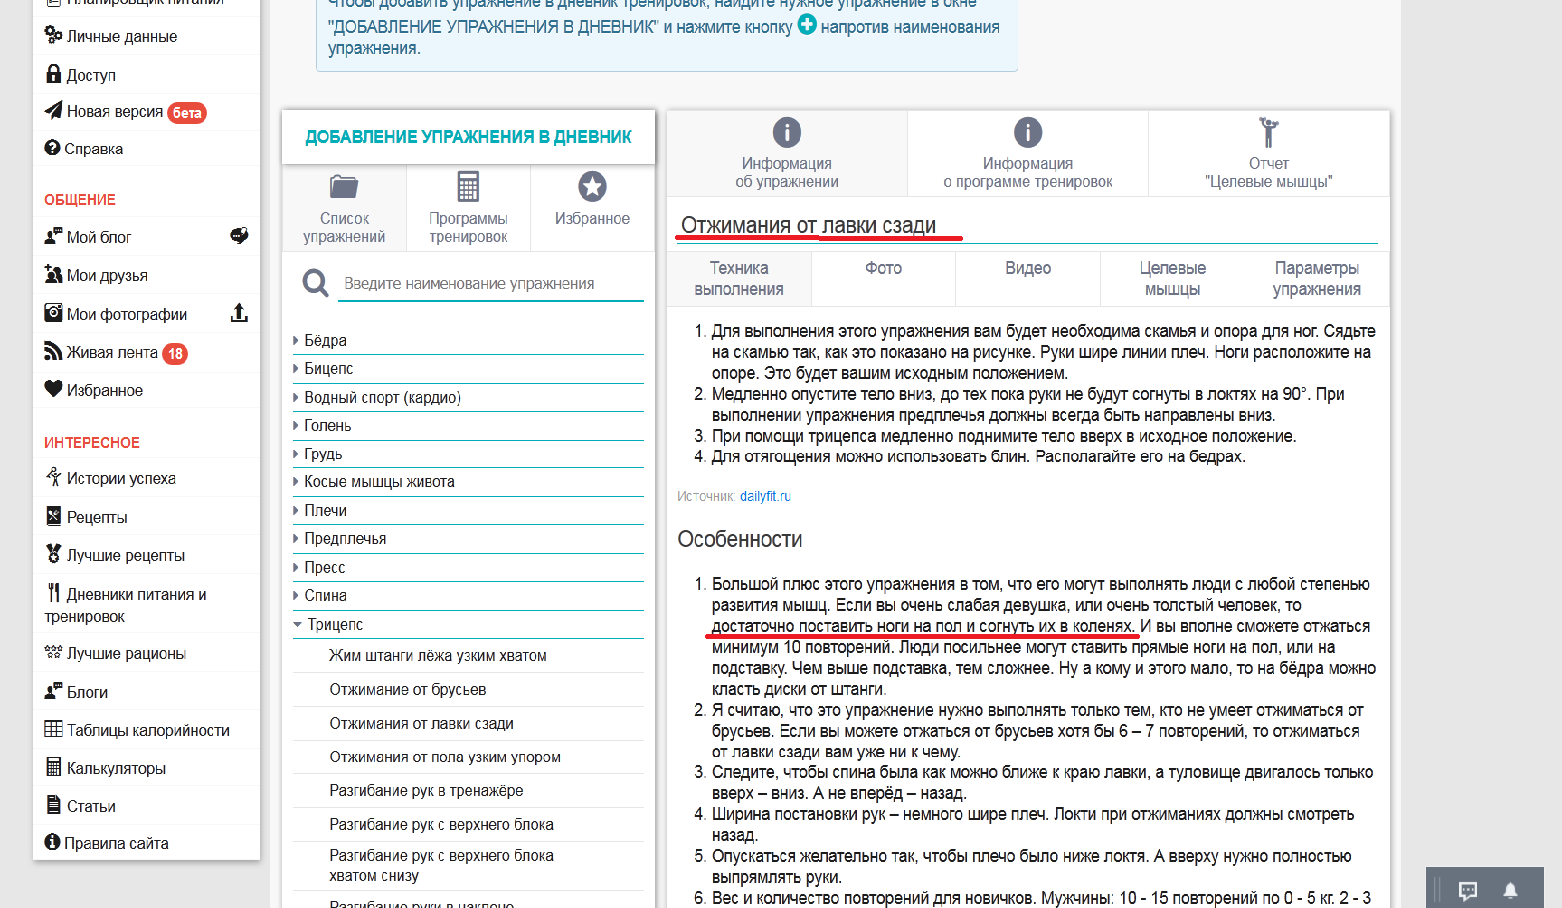The width and height of the screenshot is (1562, 908).
Task: Expand the Пресс exercise category
Action: pos(324,567)
